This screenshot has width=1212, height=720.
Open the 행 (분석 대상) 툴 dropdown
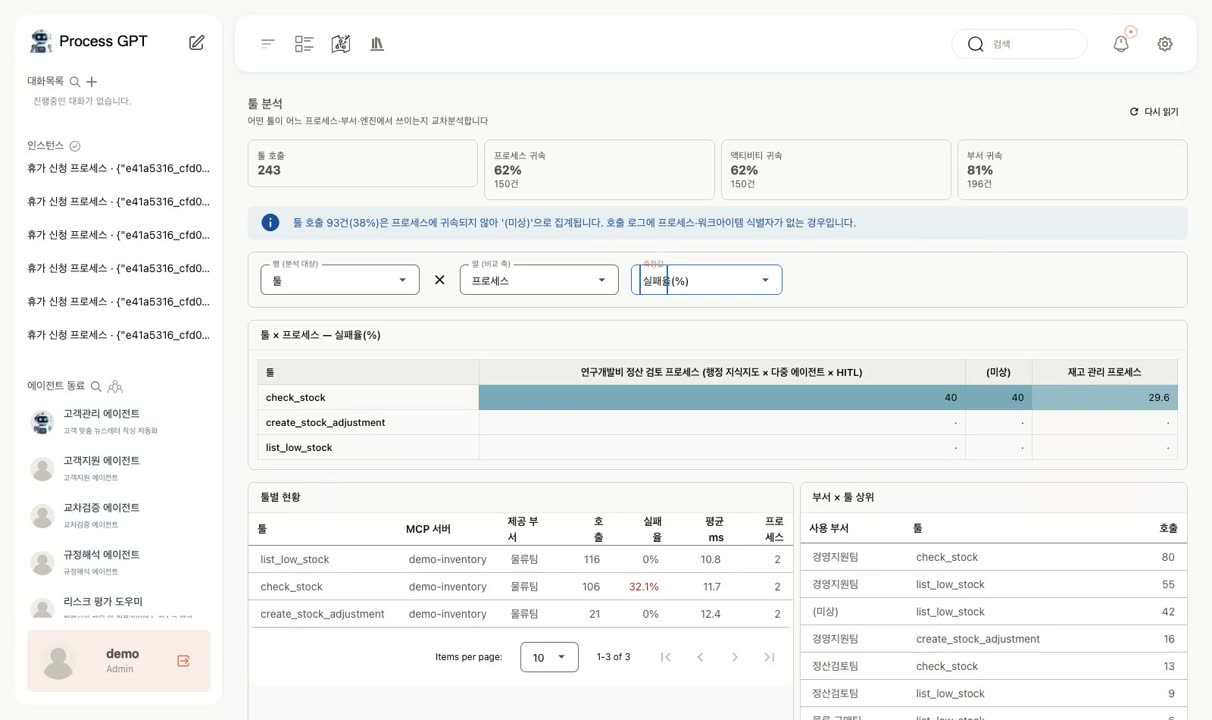pyautogui.click(x=340, y=280)
